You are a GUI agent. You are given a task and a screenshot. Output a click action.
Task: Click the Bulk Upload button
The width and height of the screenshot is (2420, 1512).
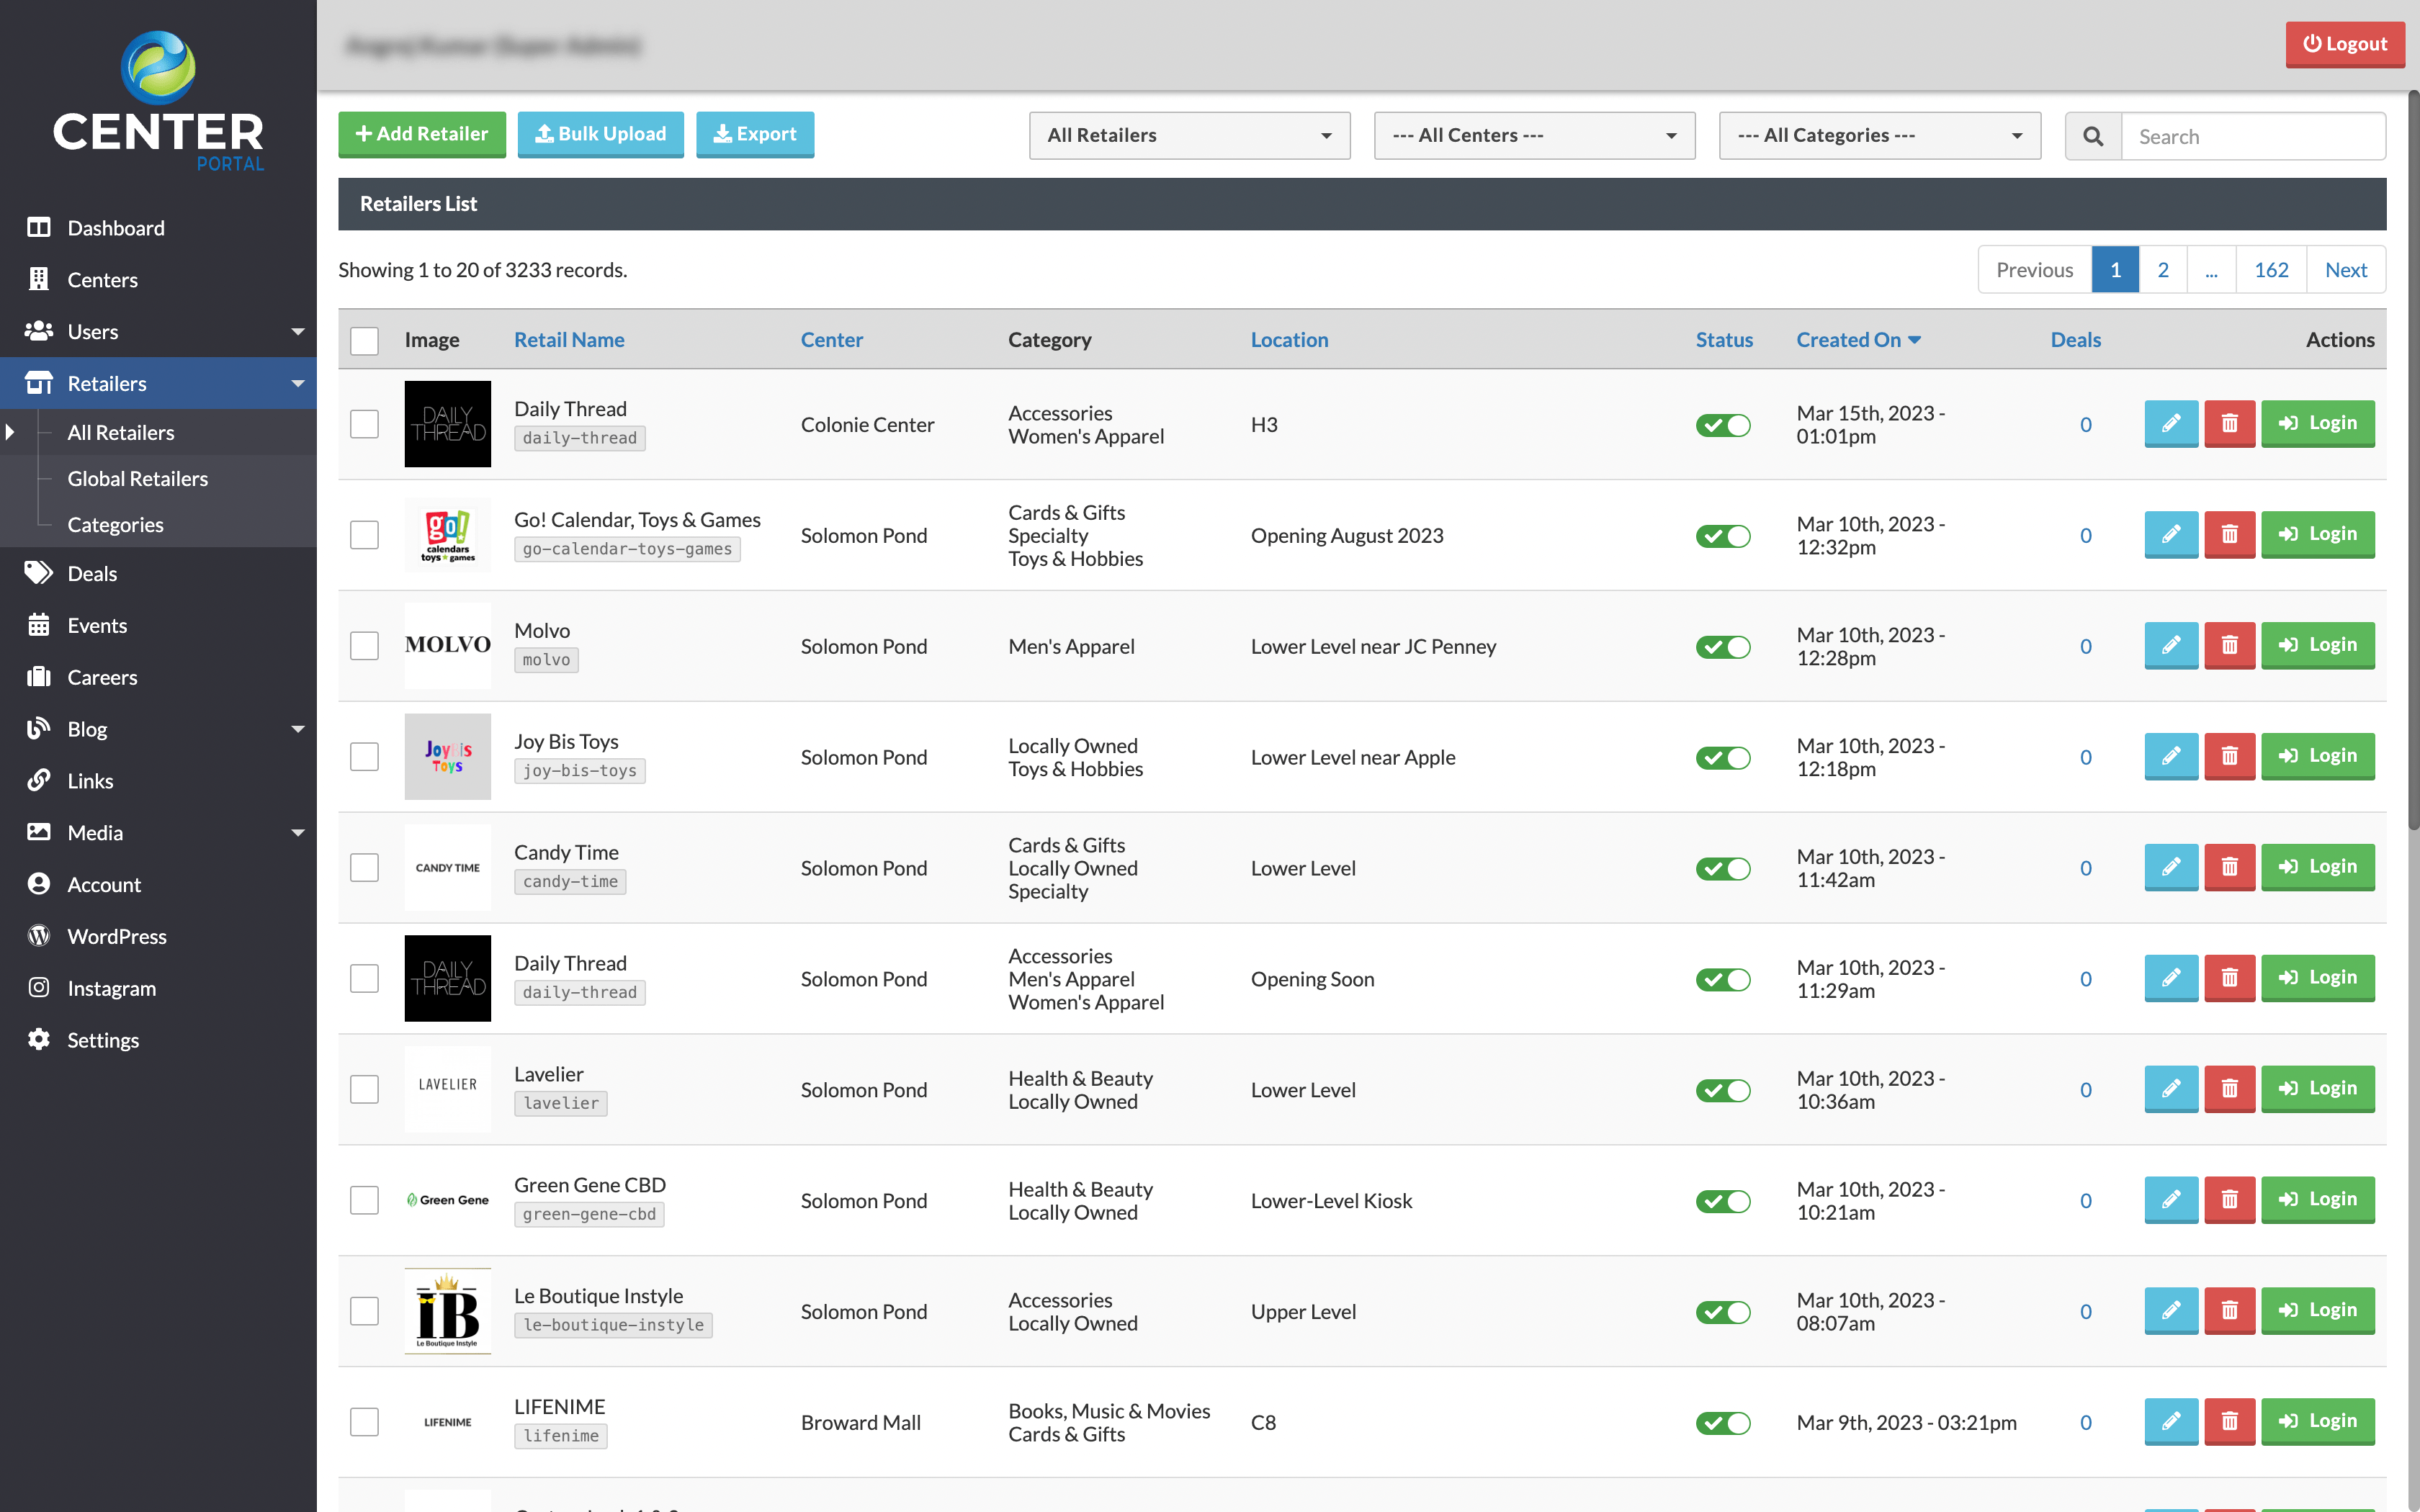click(x=601, y=134)
